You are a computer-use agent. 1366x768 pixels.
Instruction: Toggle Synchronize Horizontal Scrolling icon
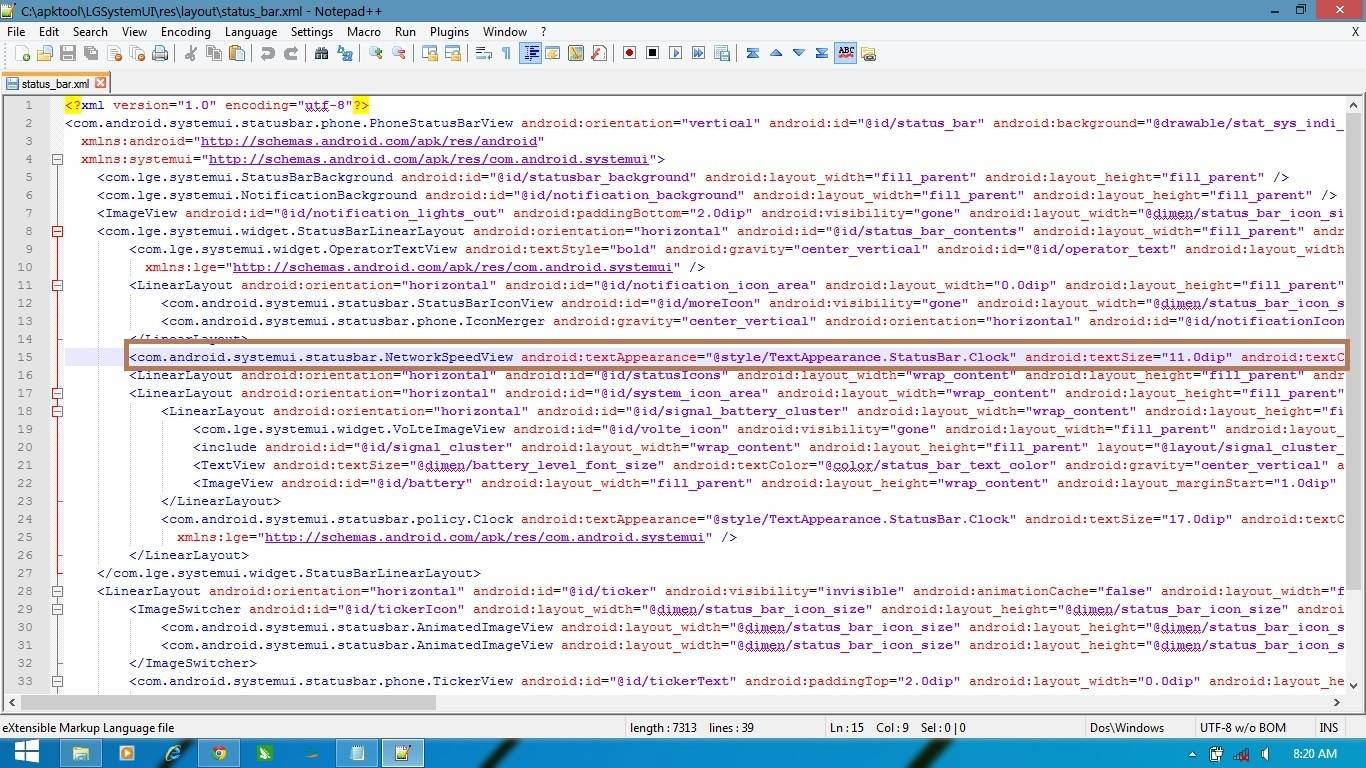tap(453, 53)
